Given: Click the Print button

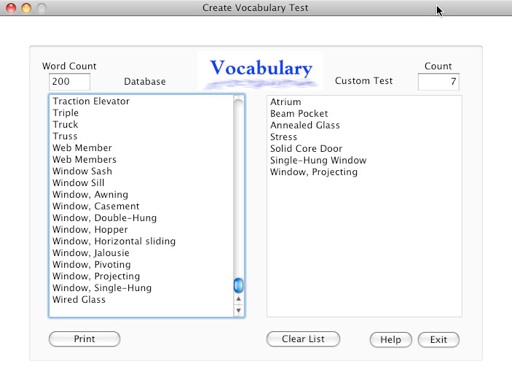Looking at the screenshot, I should (84, 339).
